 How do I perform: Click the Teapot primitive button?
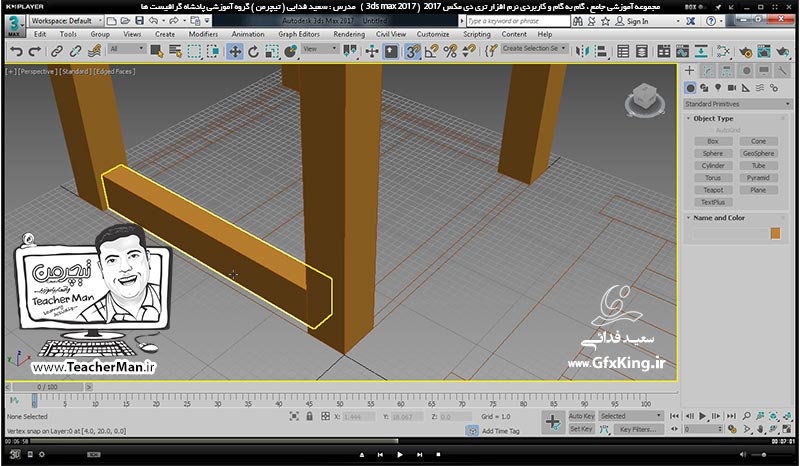point(713,190)
